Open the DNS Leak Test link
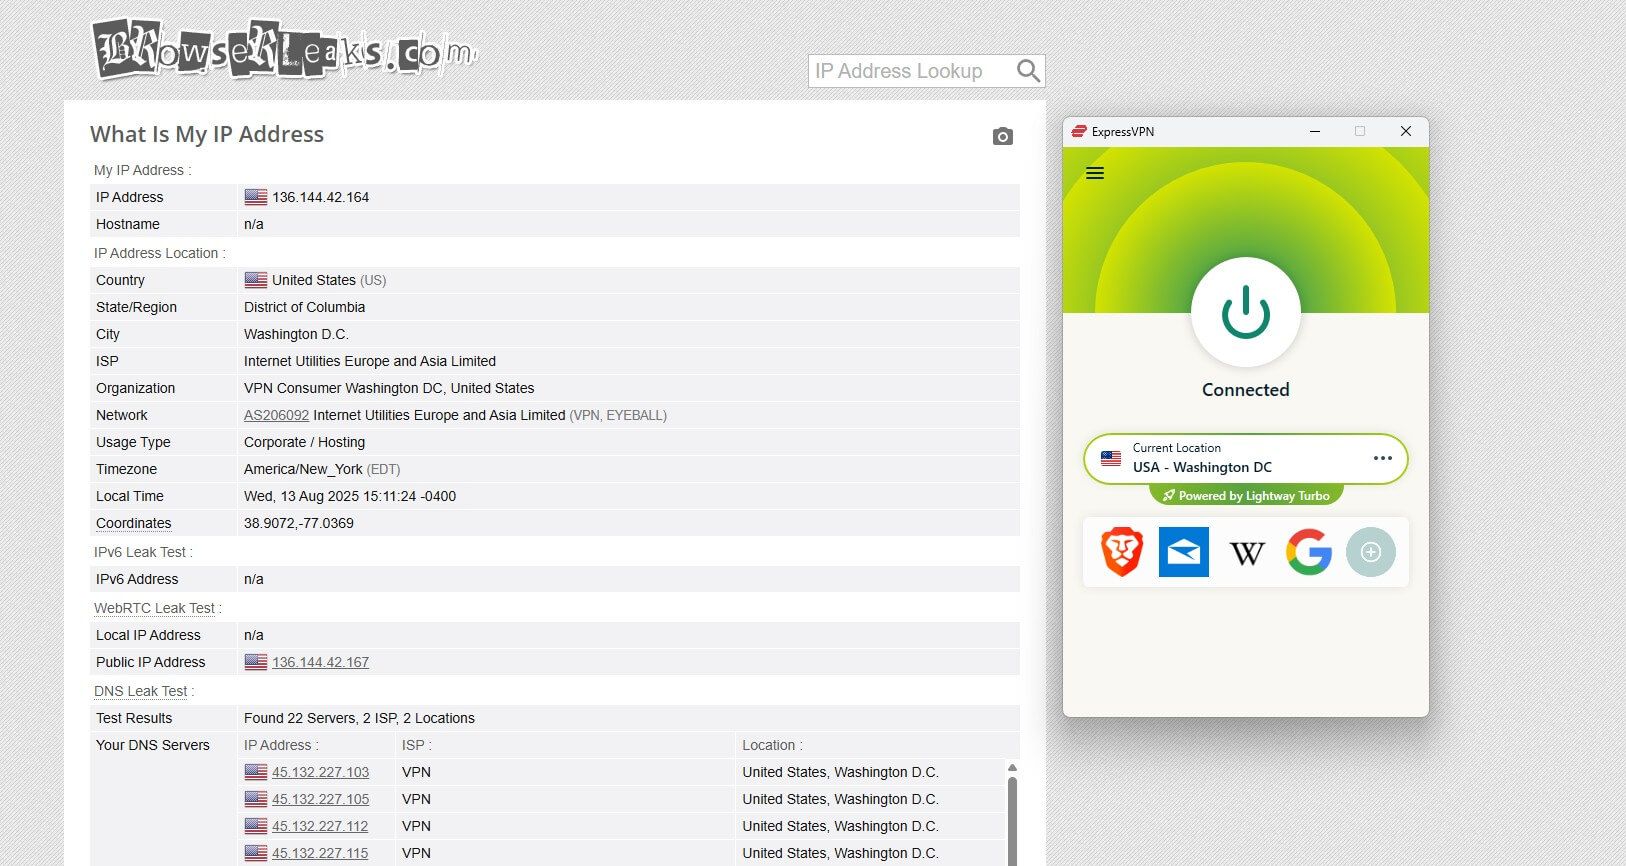The height and width of the screenshot is (866, 1626). 141,691
